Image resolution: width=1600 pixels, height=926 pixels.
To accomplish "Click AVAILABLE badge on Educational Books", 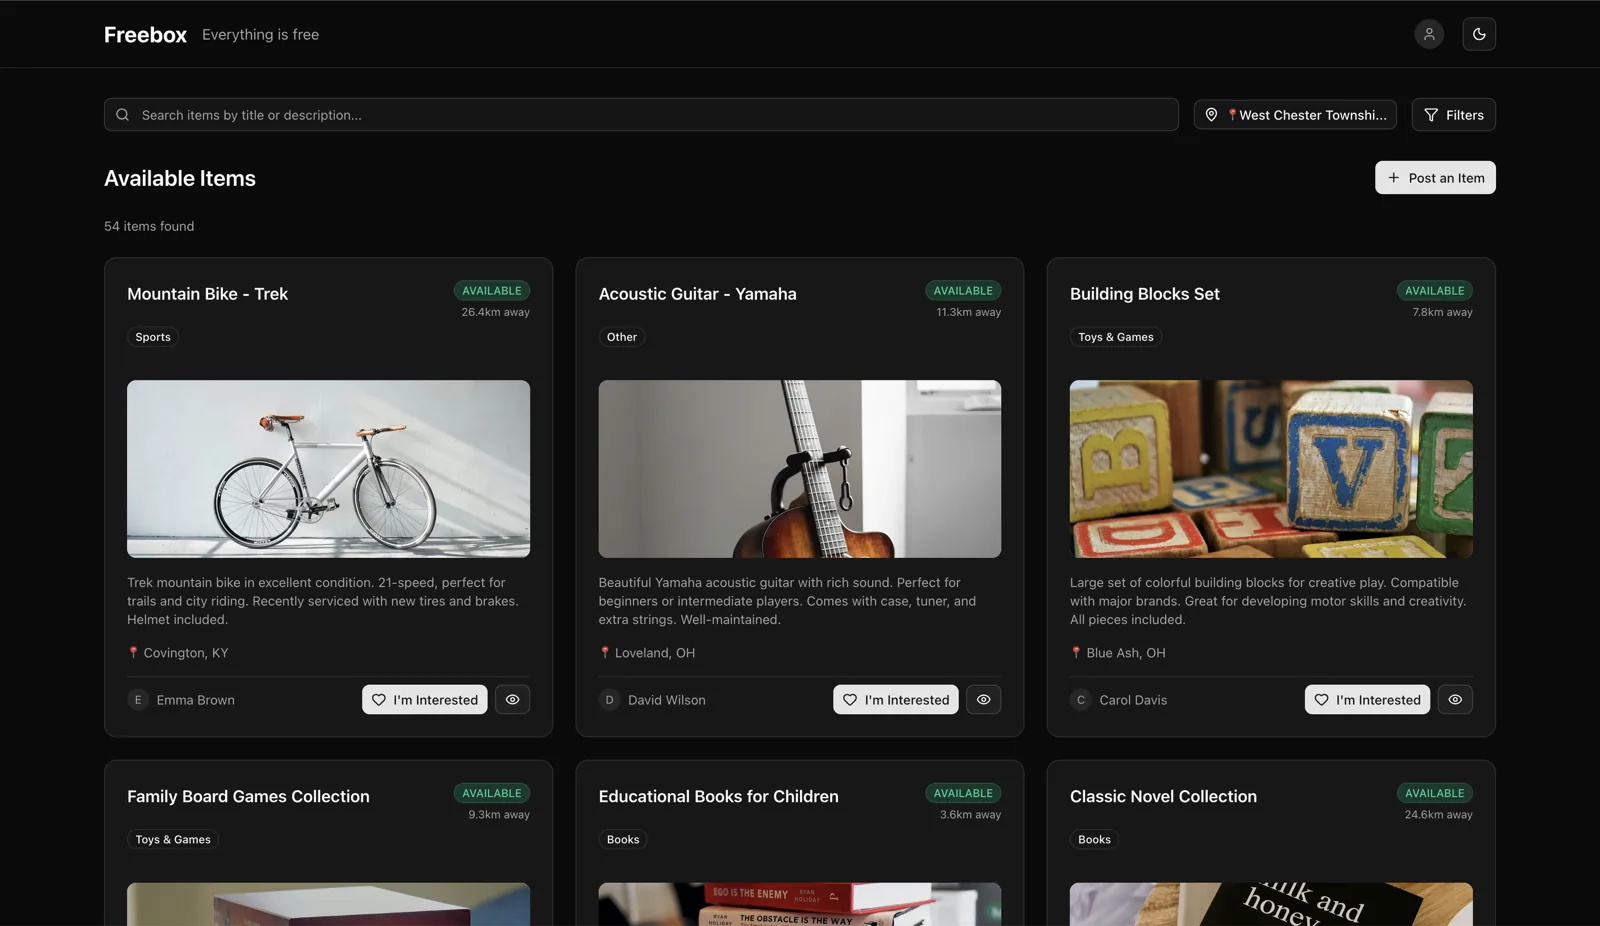I will coord(963,794).
